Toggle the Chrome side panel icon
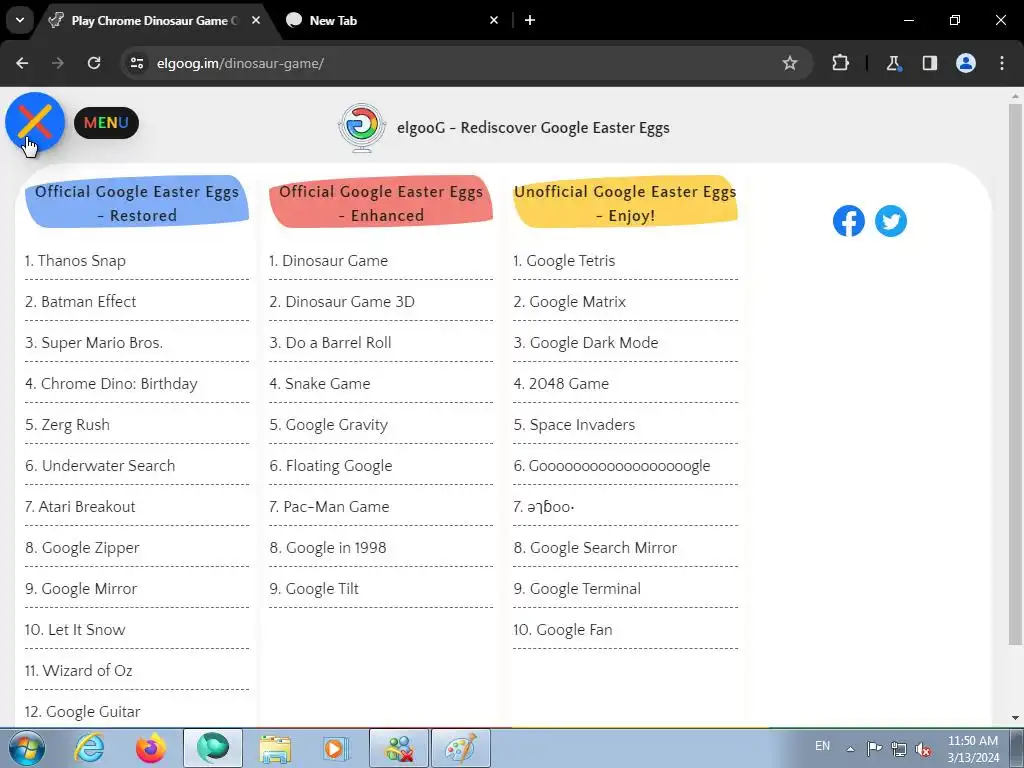The height and width of the screenshot is (768, 1024). pos(929,63)
